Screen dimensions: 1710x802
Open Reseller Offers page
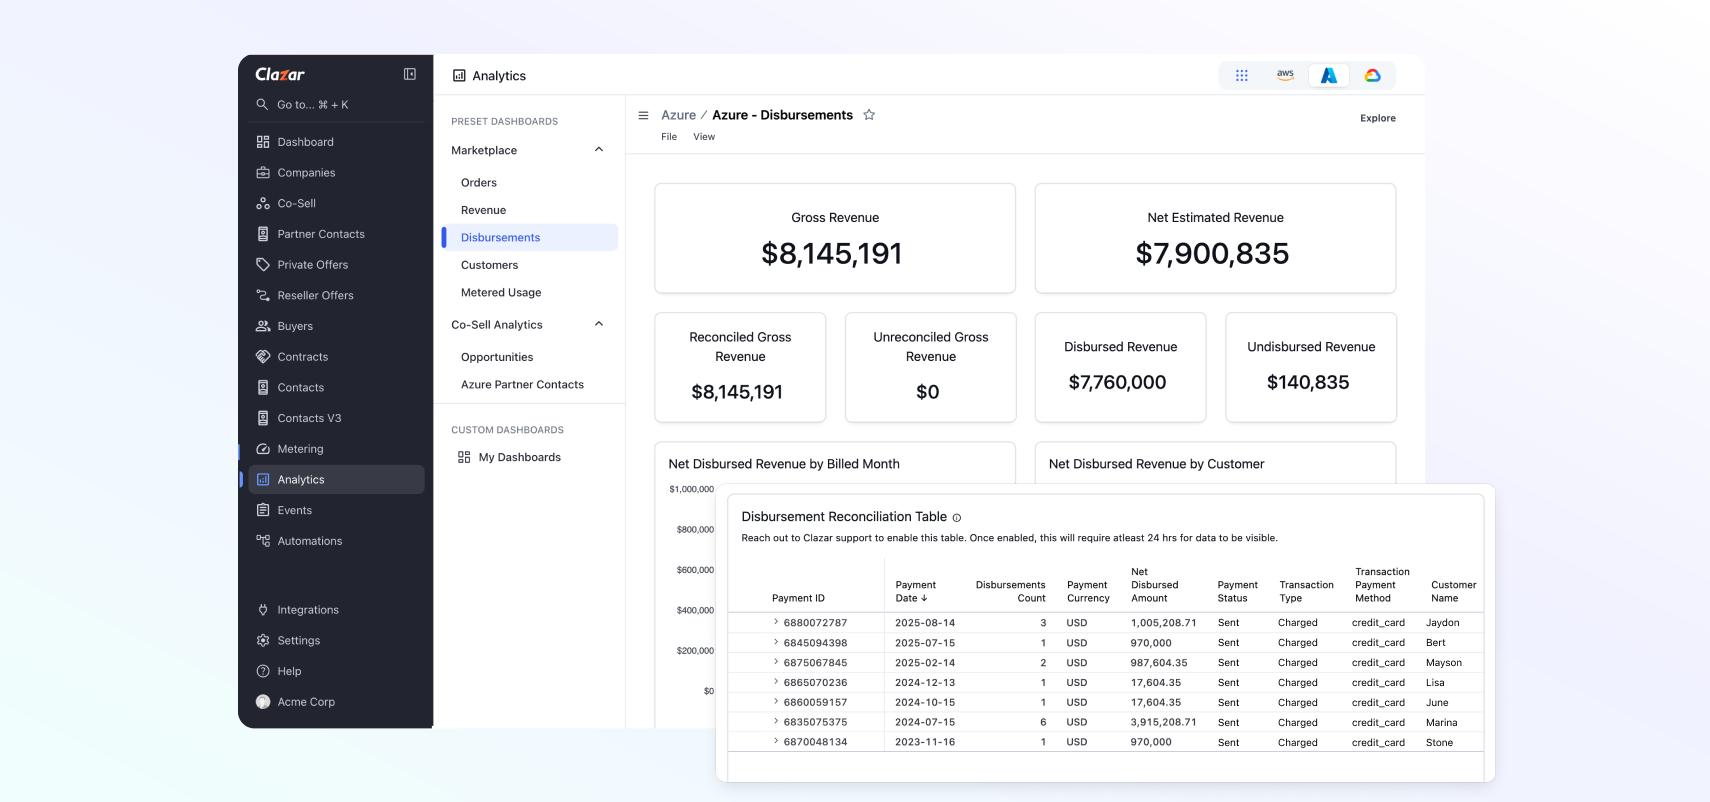pyautogui.click(x=336, y=295)
